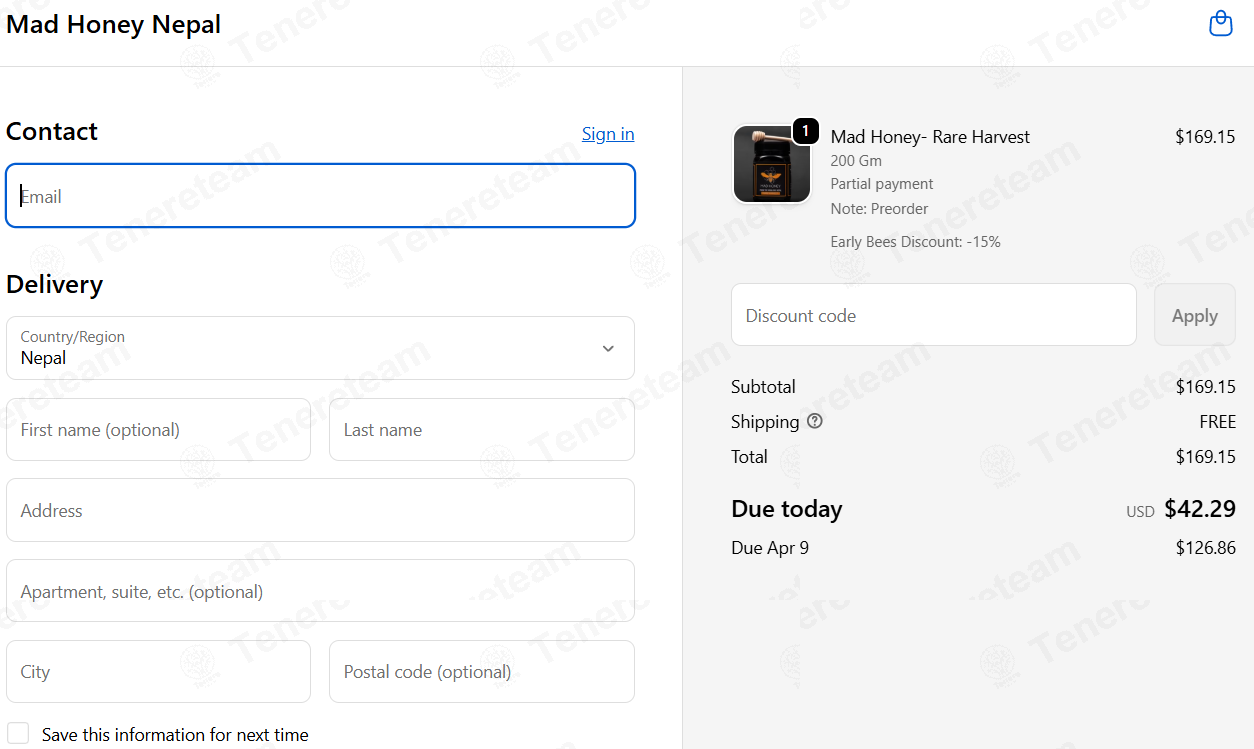
Task: Click the FREE shipping value
Action: 1217,422
